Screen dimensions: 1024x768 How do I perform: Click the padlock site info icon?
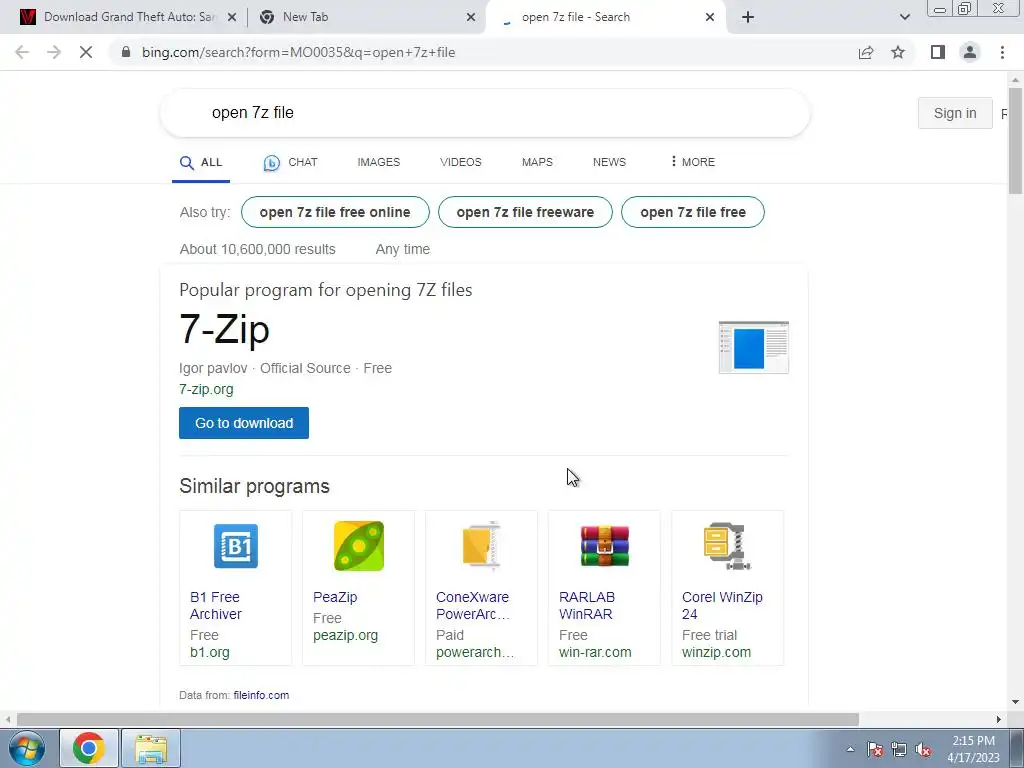126,52
